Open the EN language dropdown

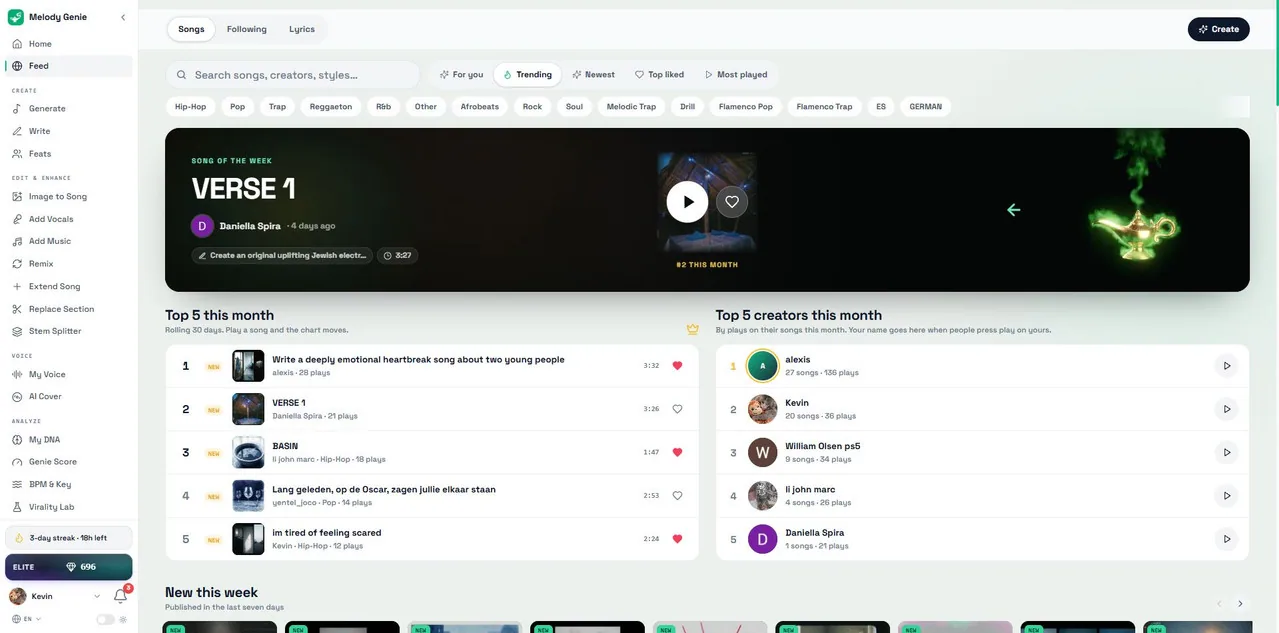tap(26, 620)
